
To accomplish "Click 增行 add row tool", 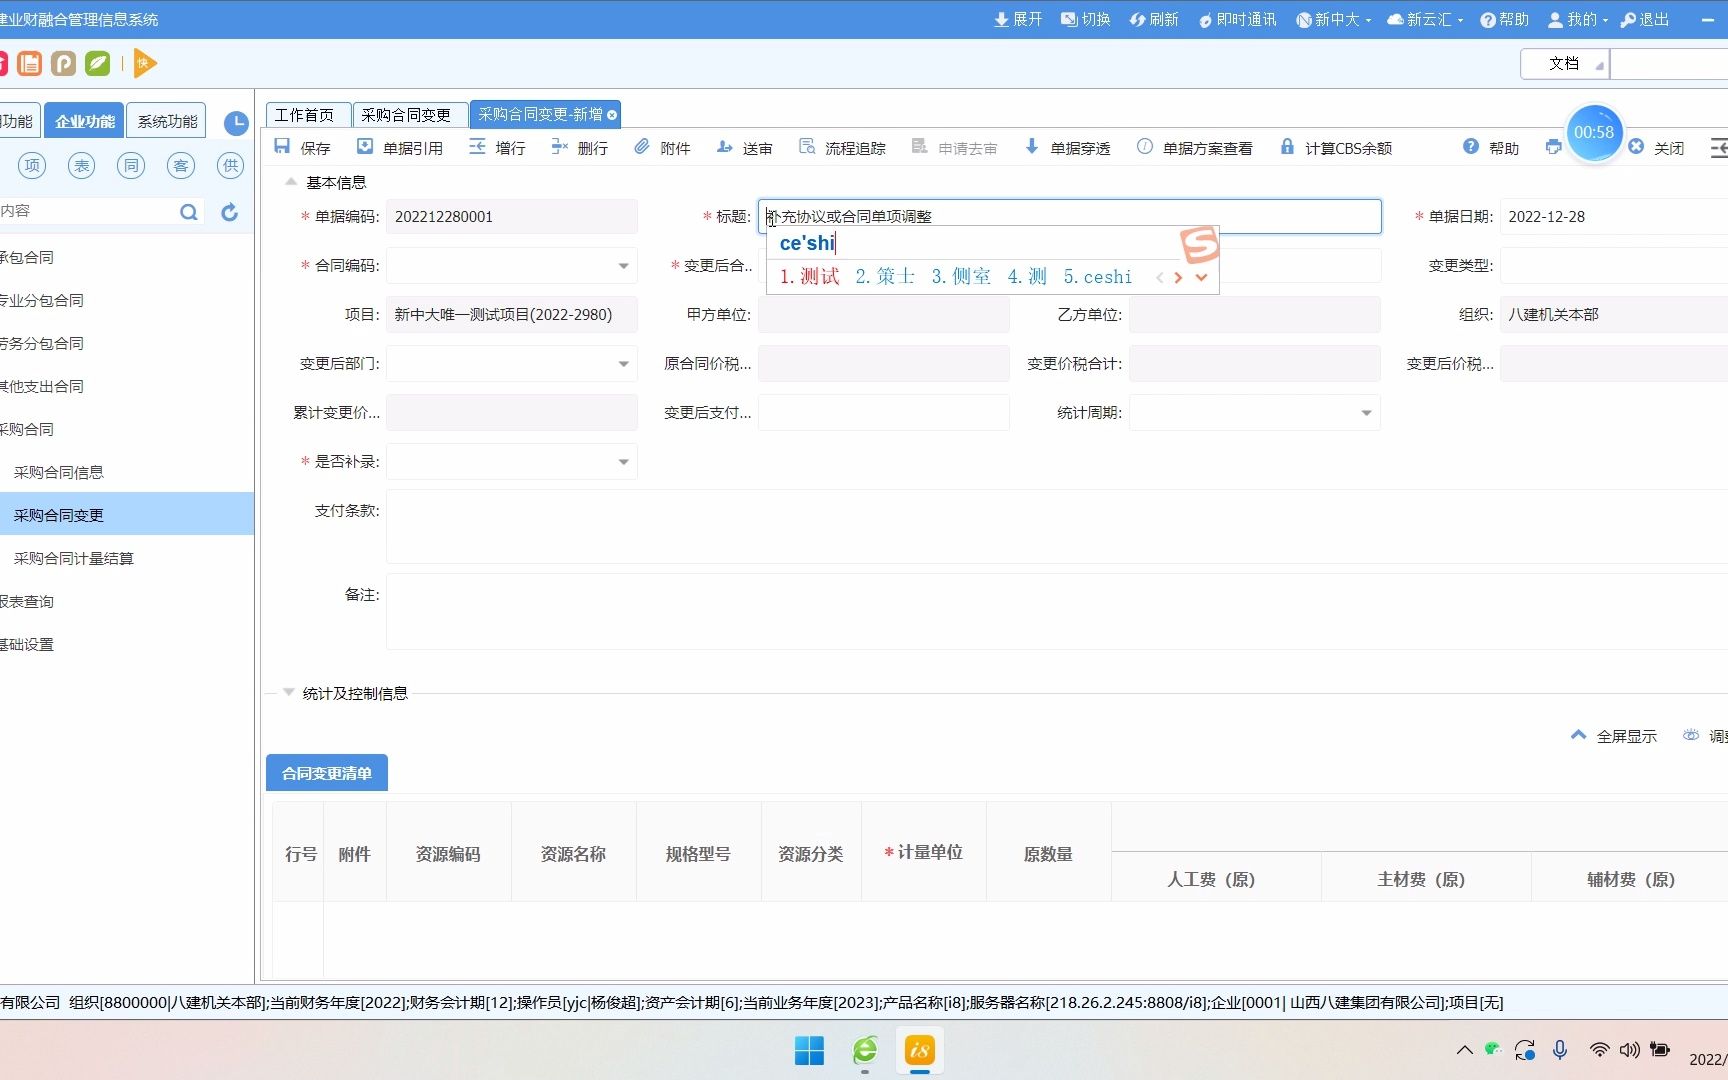I will 497,148.
